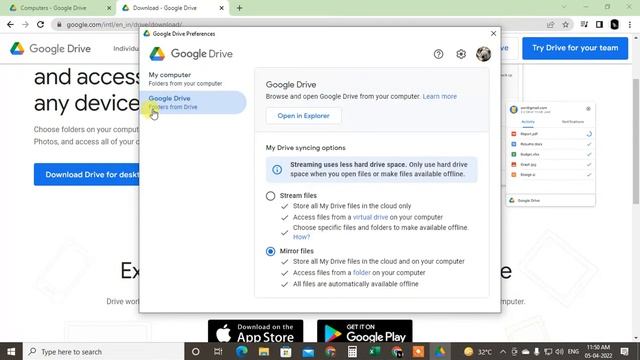This screenshot has width=640, height=360.
Task: Click Google Drive logo on webpage
Action: (x=50, y=49)
